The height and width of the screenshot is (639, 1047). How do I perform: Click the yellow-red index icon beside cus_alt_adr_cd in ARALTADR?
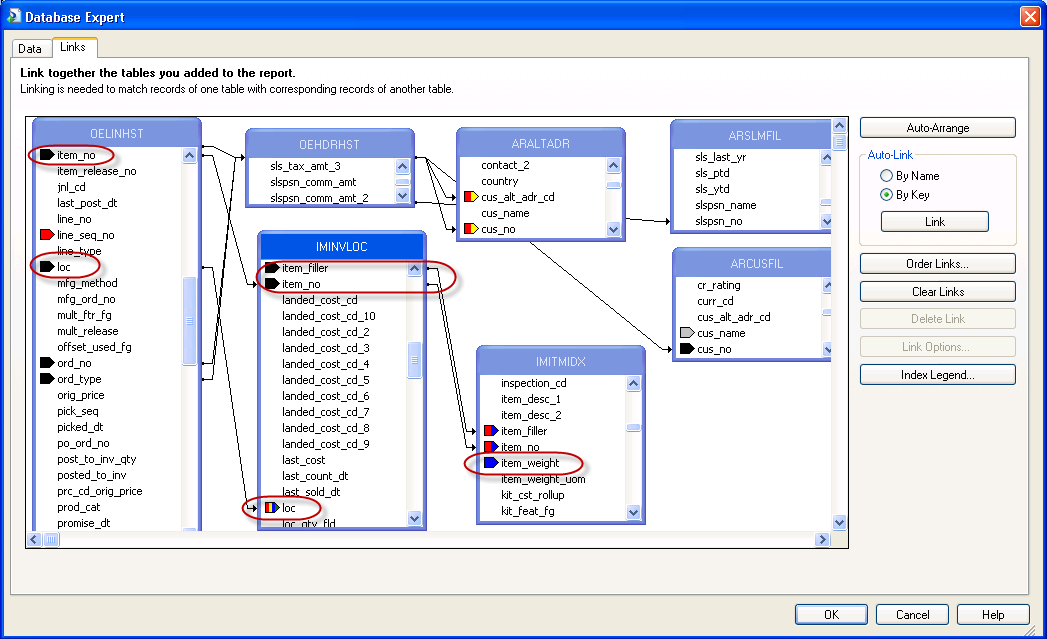(471, 197)
